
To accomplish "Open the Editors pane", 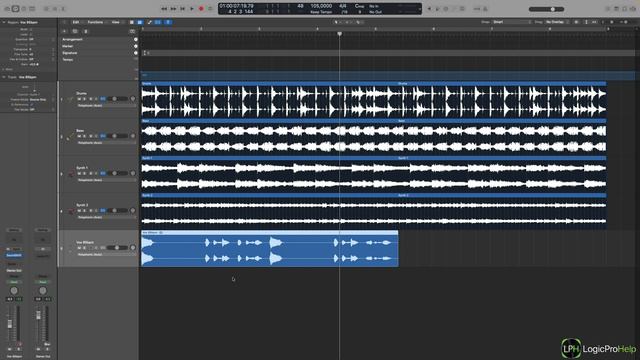I will point(63,9).
